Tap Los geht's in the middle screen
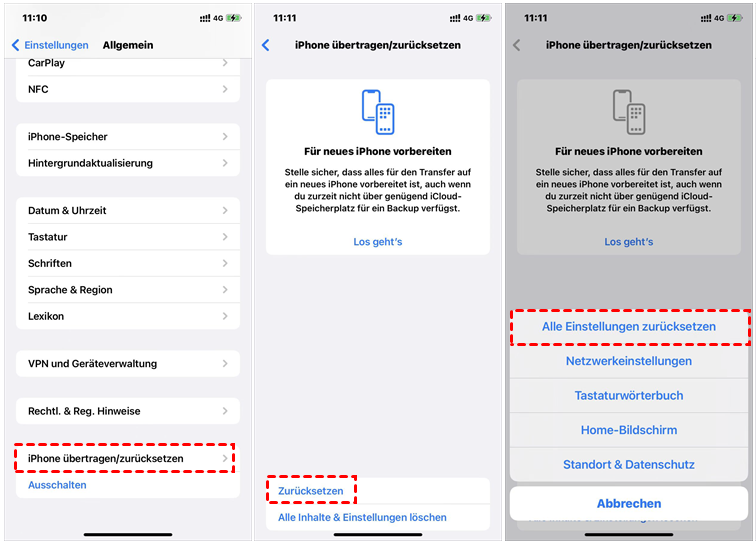Image resolution: width=756 pixels, height=544 pixels. pos(378,242)
